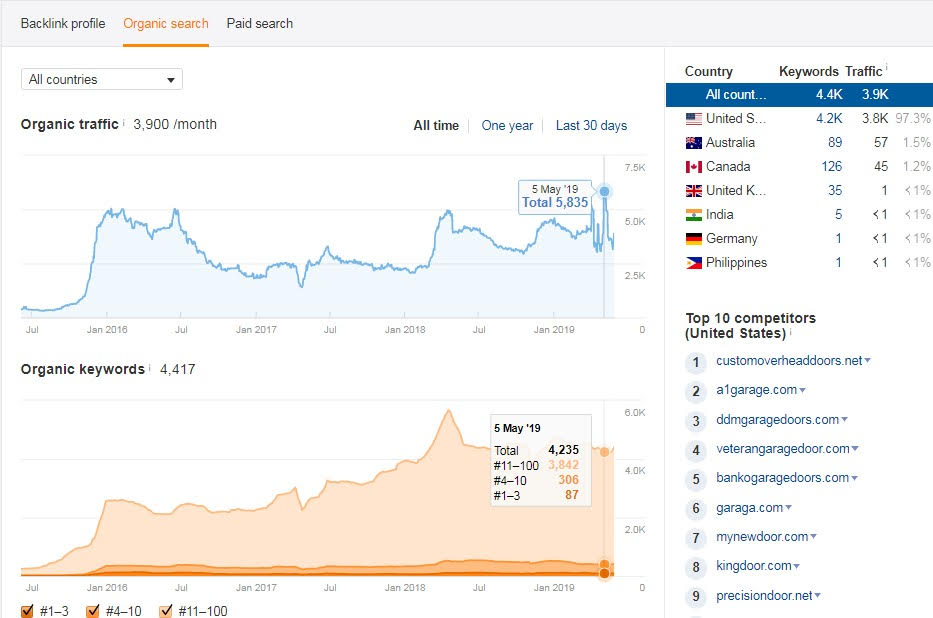The height and width of the screenshot is (618, 933).
Task: Click the Australia flag icon
Action: (693, 143)
